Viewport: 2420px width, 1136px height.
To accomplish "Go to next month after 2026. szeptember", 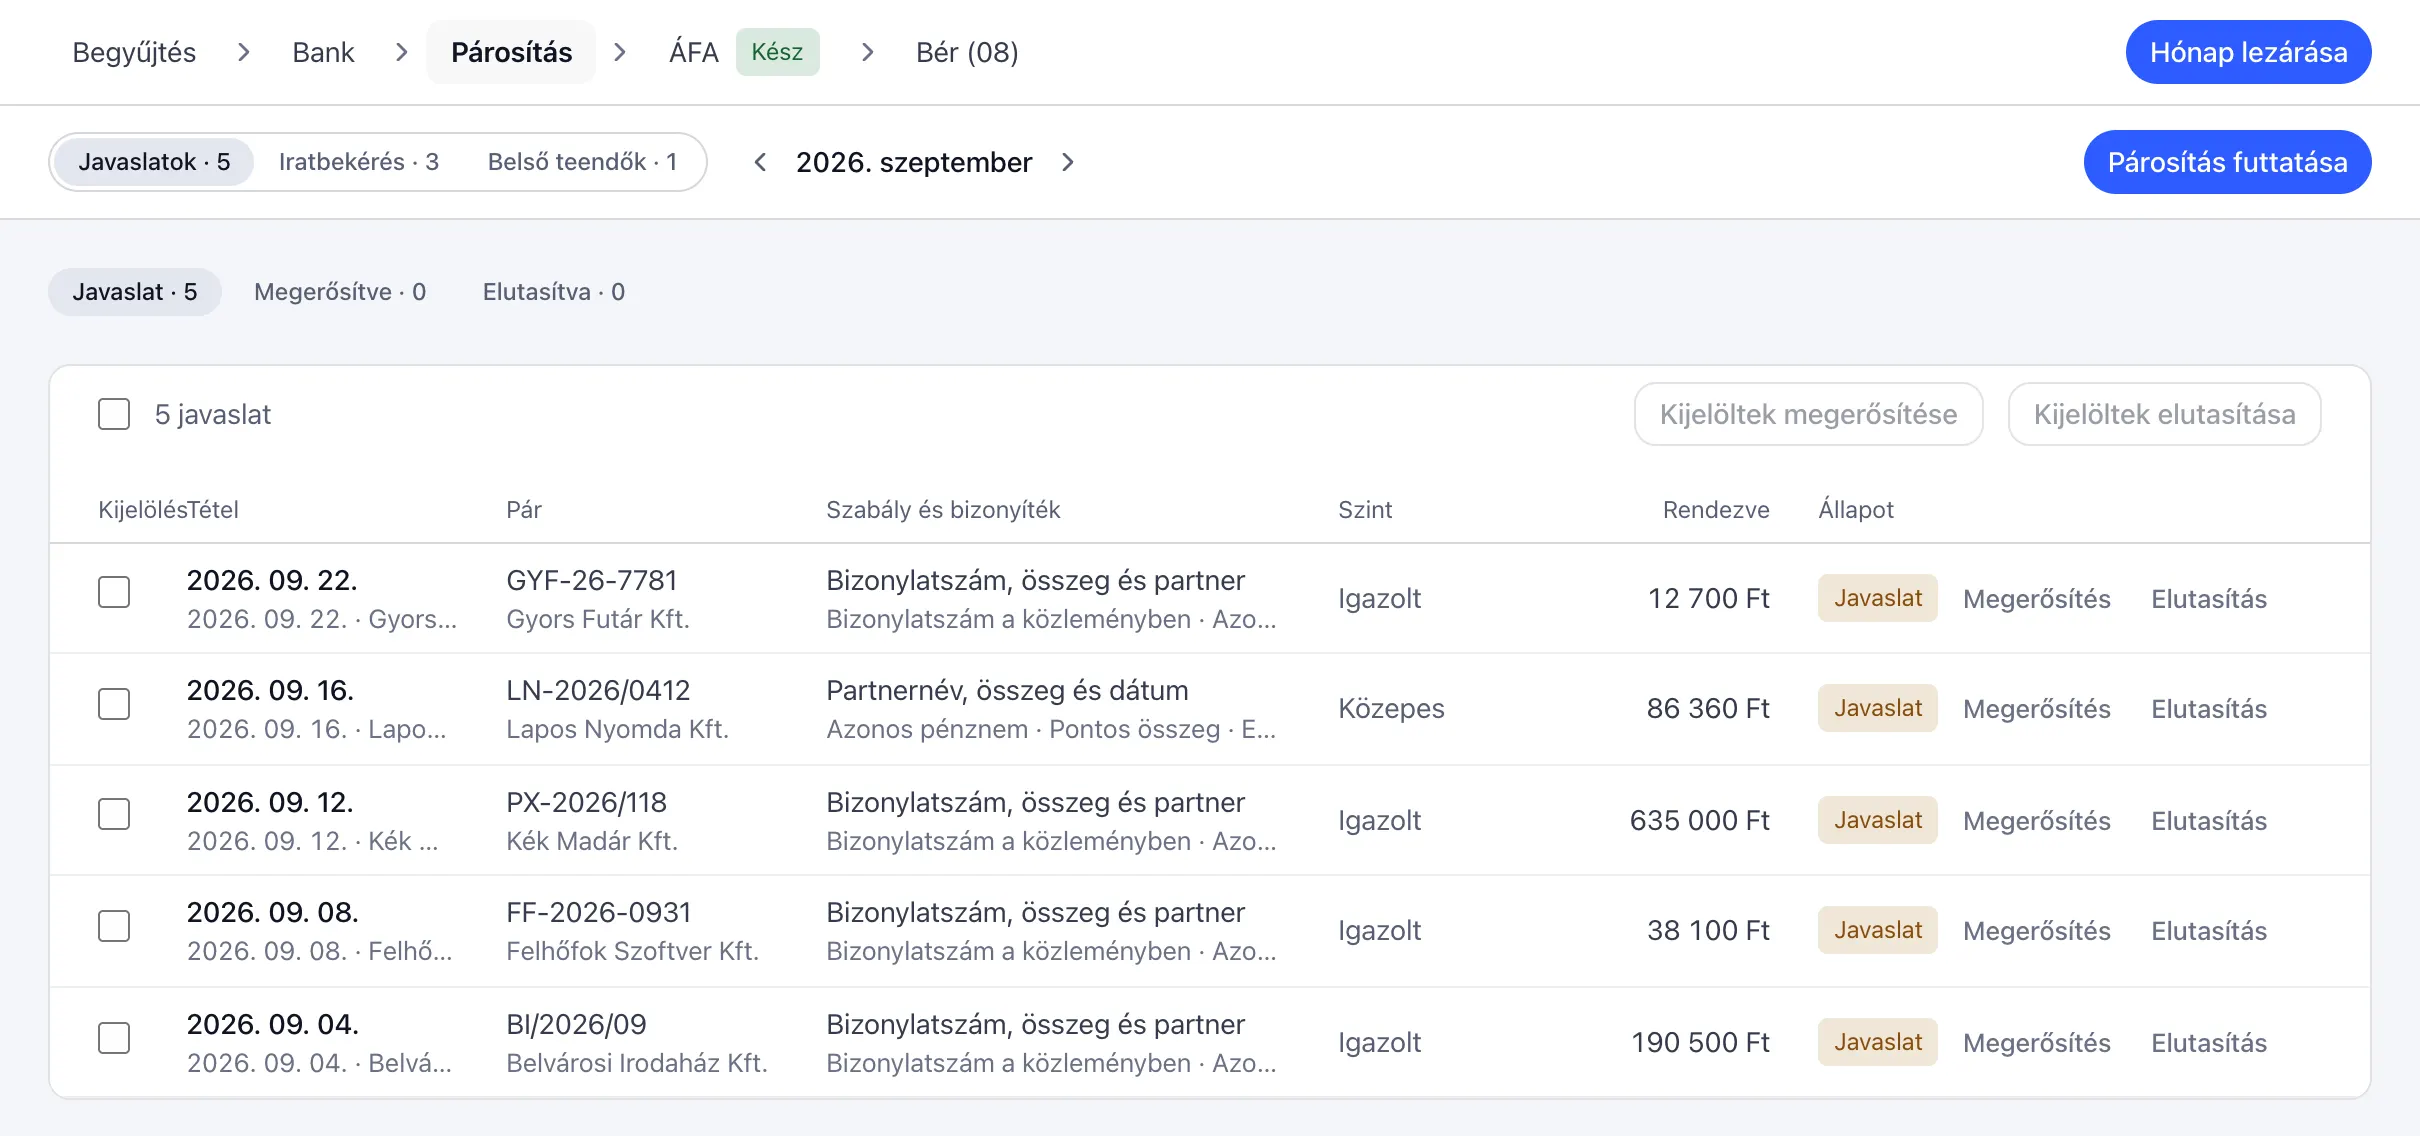I will tap(1068, 162).
